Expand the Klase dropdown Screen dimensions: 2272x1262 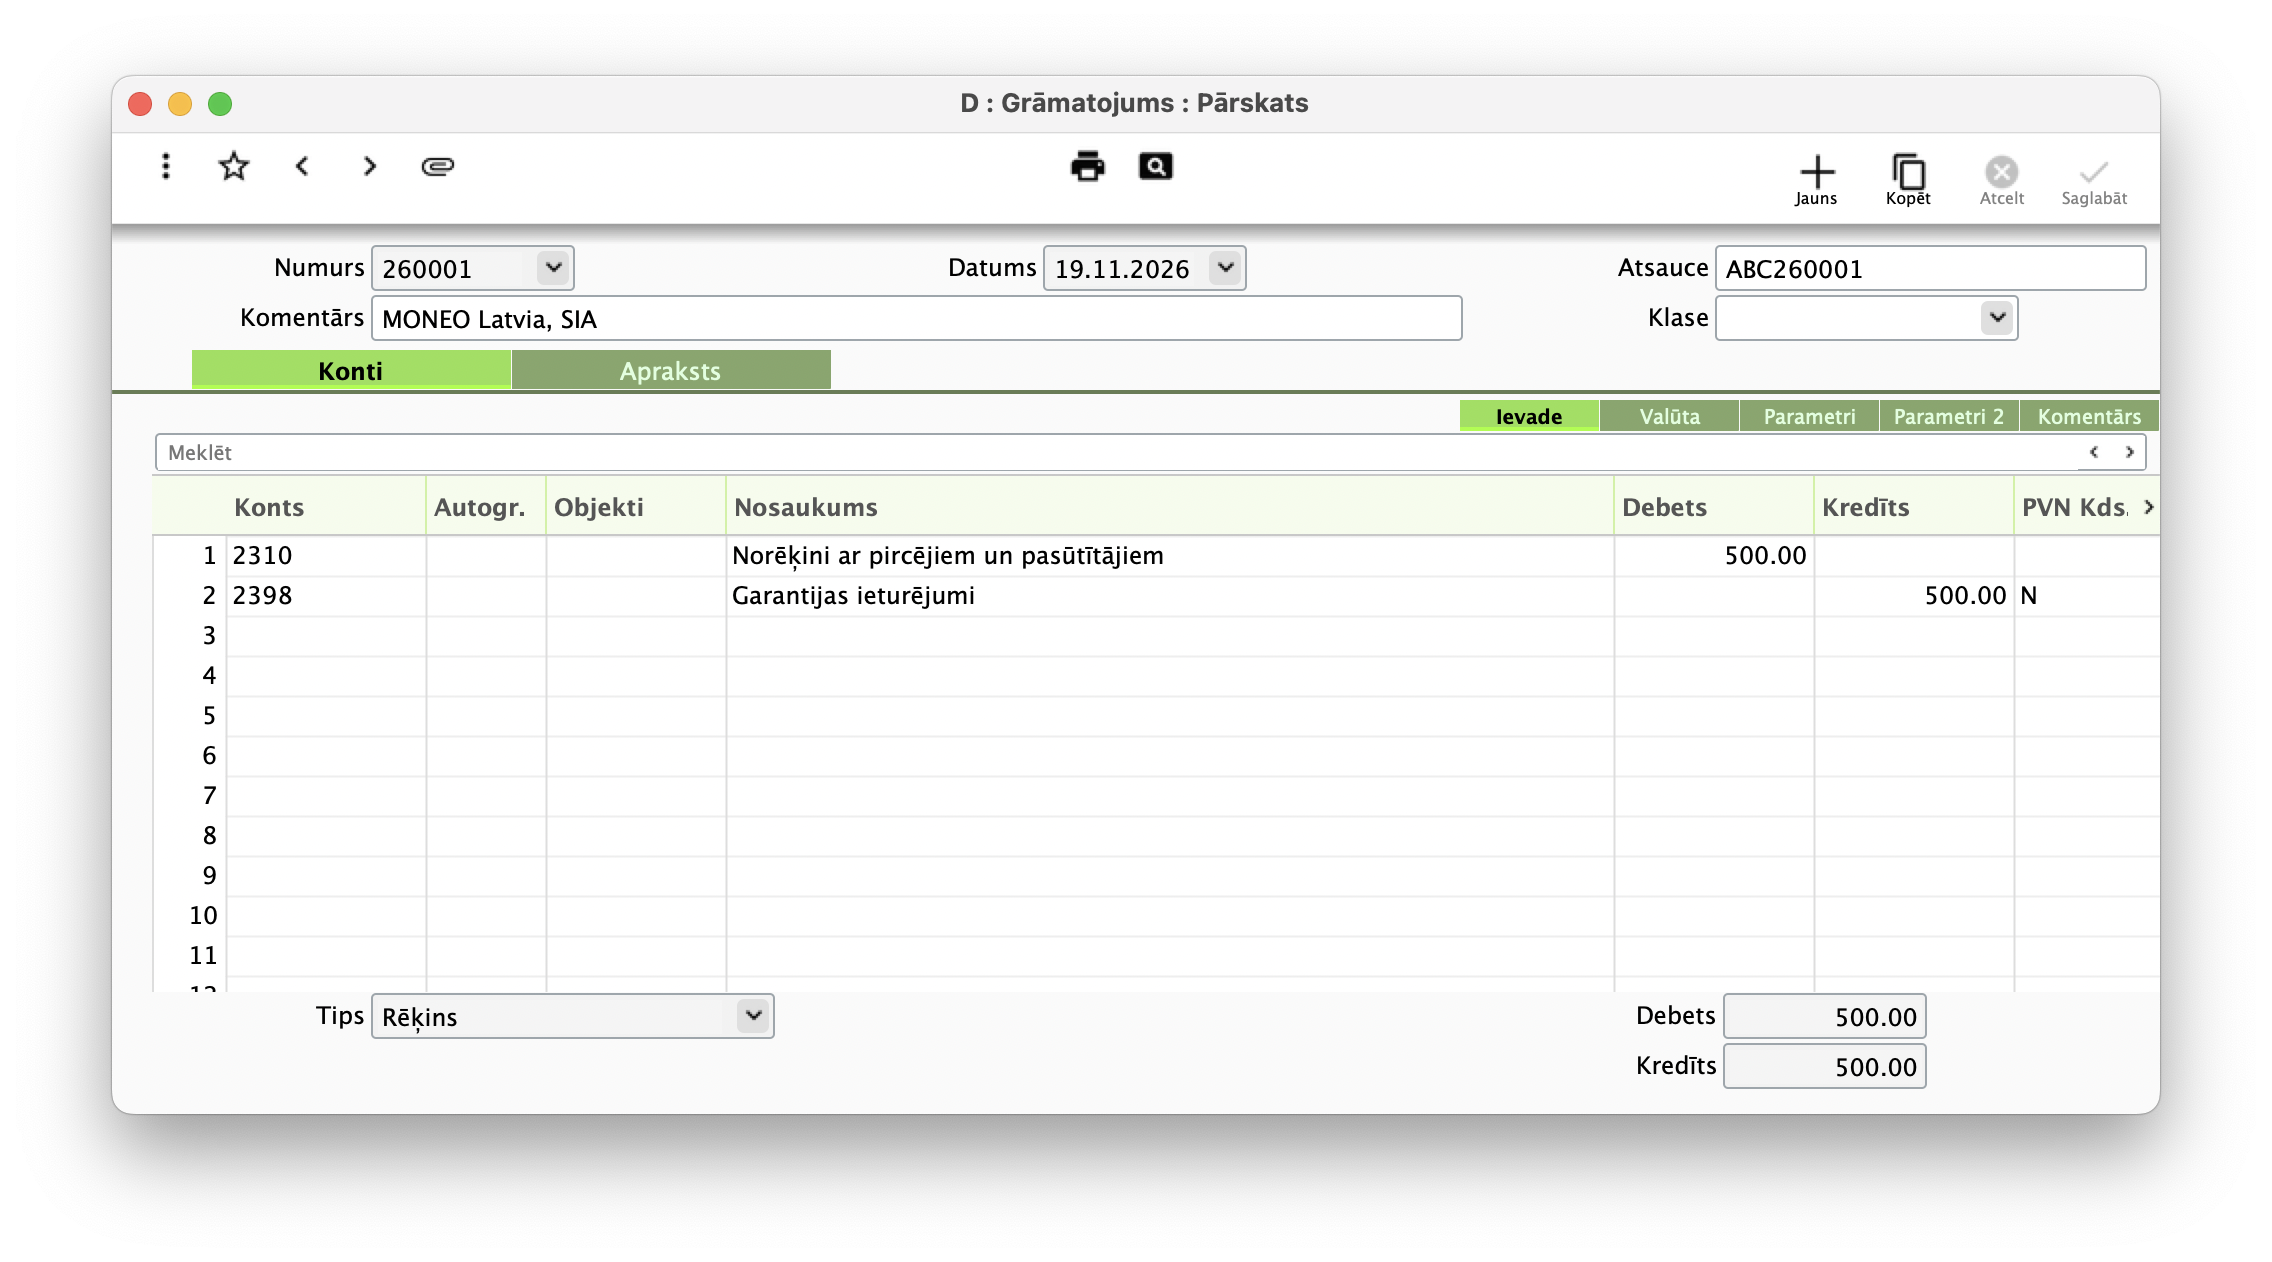(1997, 318)
